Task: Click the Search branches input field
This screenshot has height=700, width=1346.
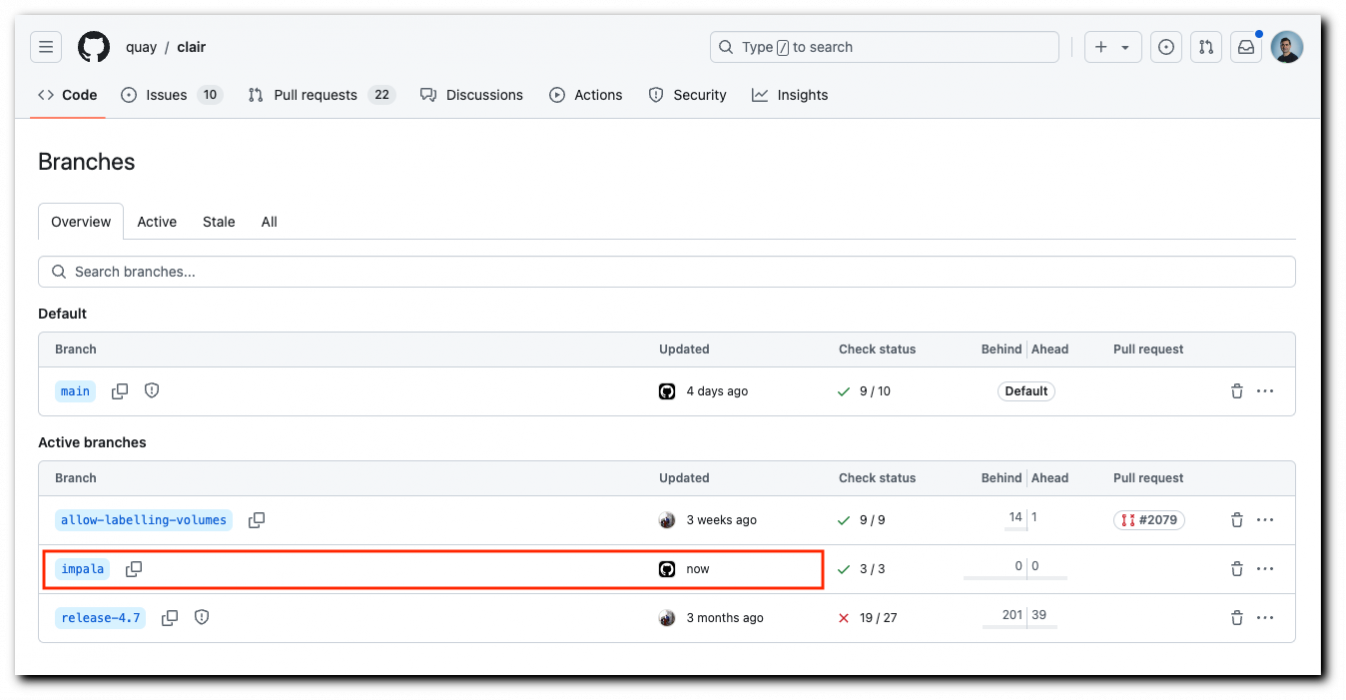Action: 667,272
